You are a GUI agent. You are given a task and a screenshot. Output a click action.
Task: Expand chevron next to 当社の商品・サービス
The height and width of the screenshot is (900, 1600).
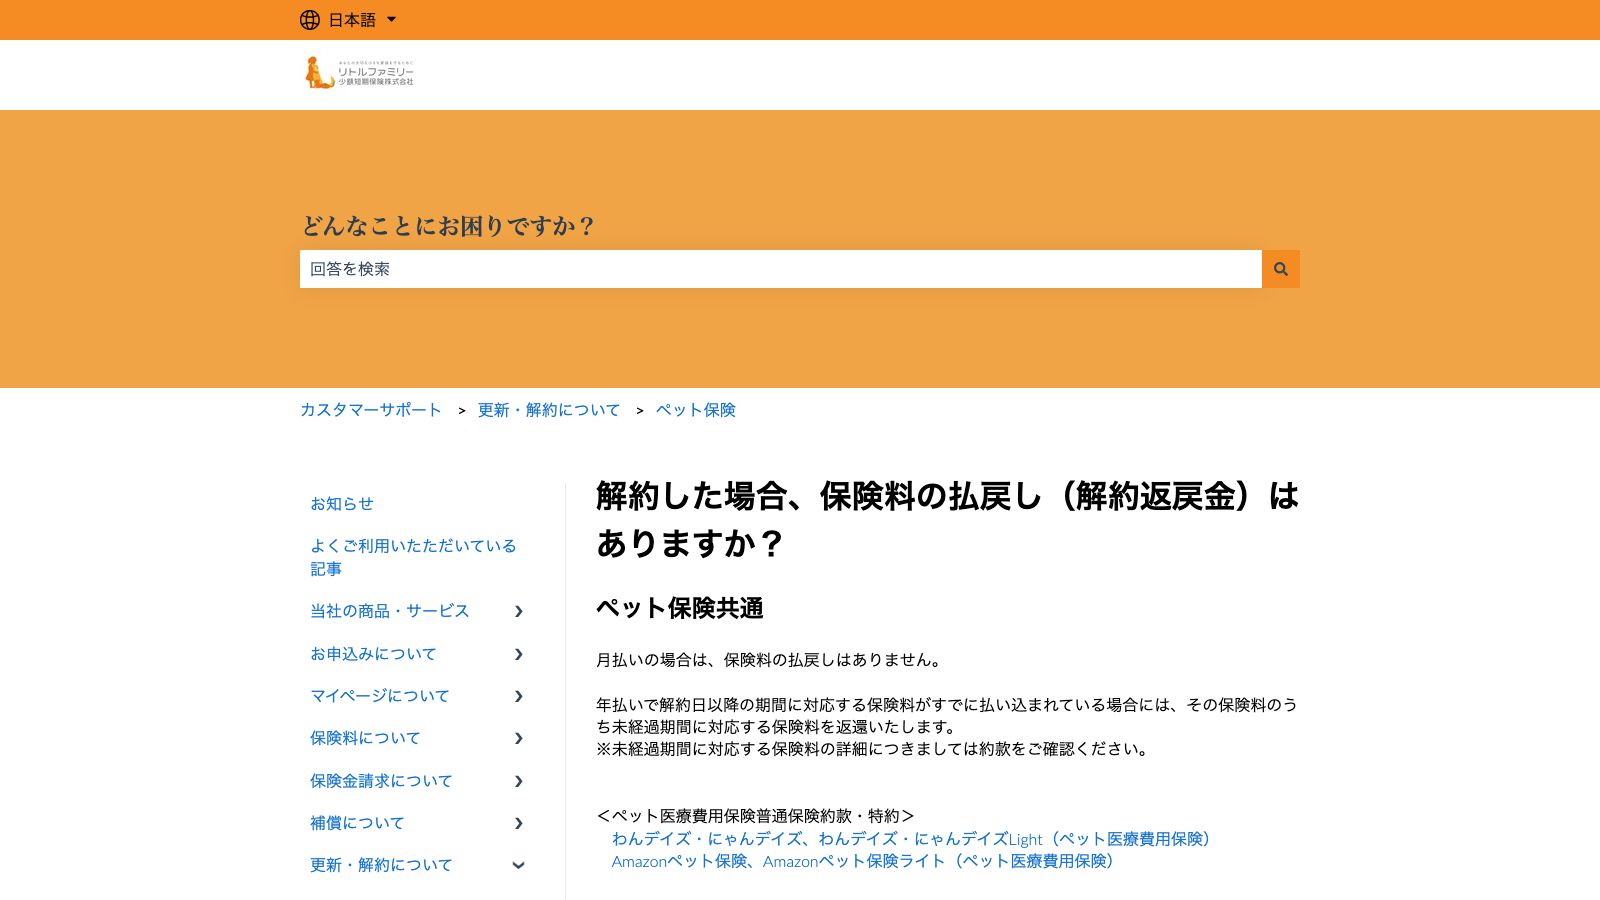[518, 611]
